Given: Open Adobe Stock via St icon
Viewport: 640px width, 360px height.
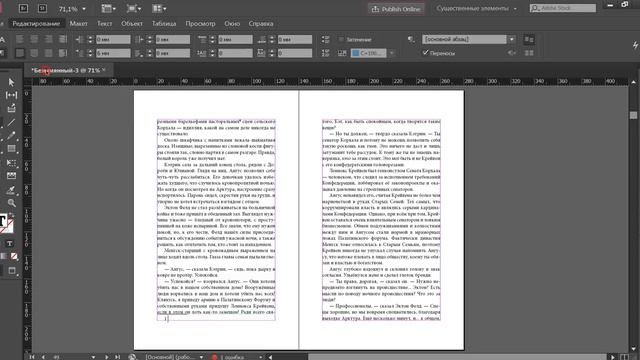Looking at the screenshot, I should click(x=42, y=8).
